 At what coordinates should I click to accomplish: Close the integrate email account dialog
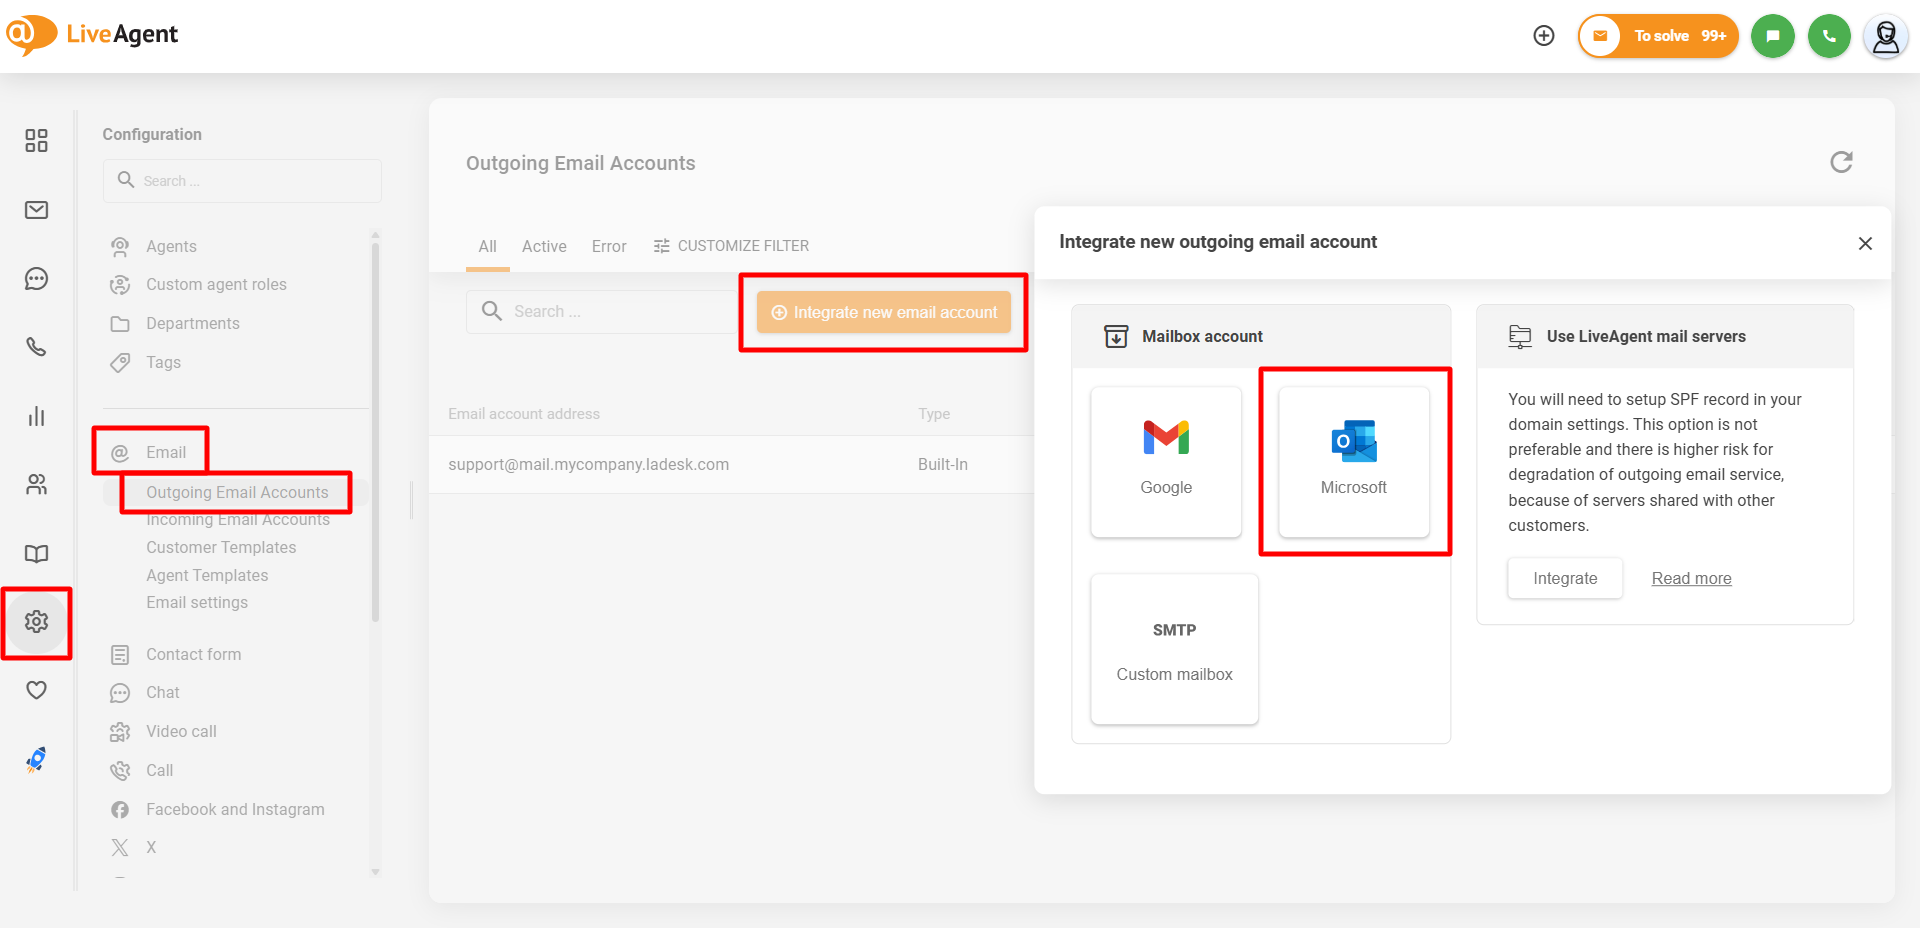click(1865, 244)
